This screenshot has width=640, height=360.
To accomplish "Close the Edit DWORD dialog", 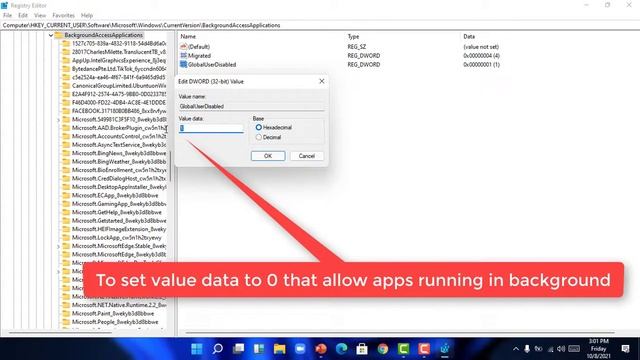I will 322,81.
